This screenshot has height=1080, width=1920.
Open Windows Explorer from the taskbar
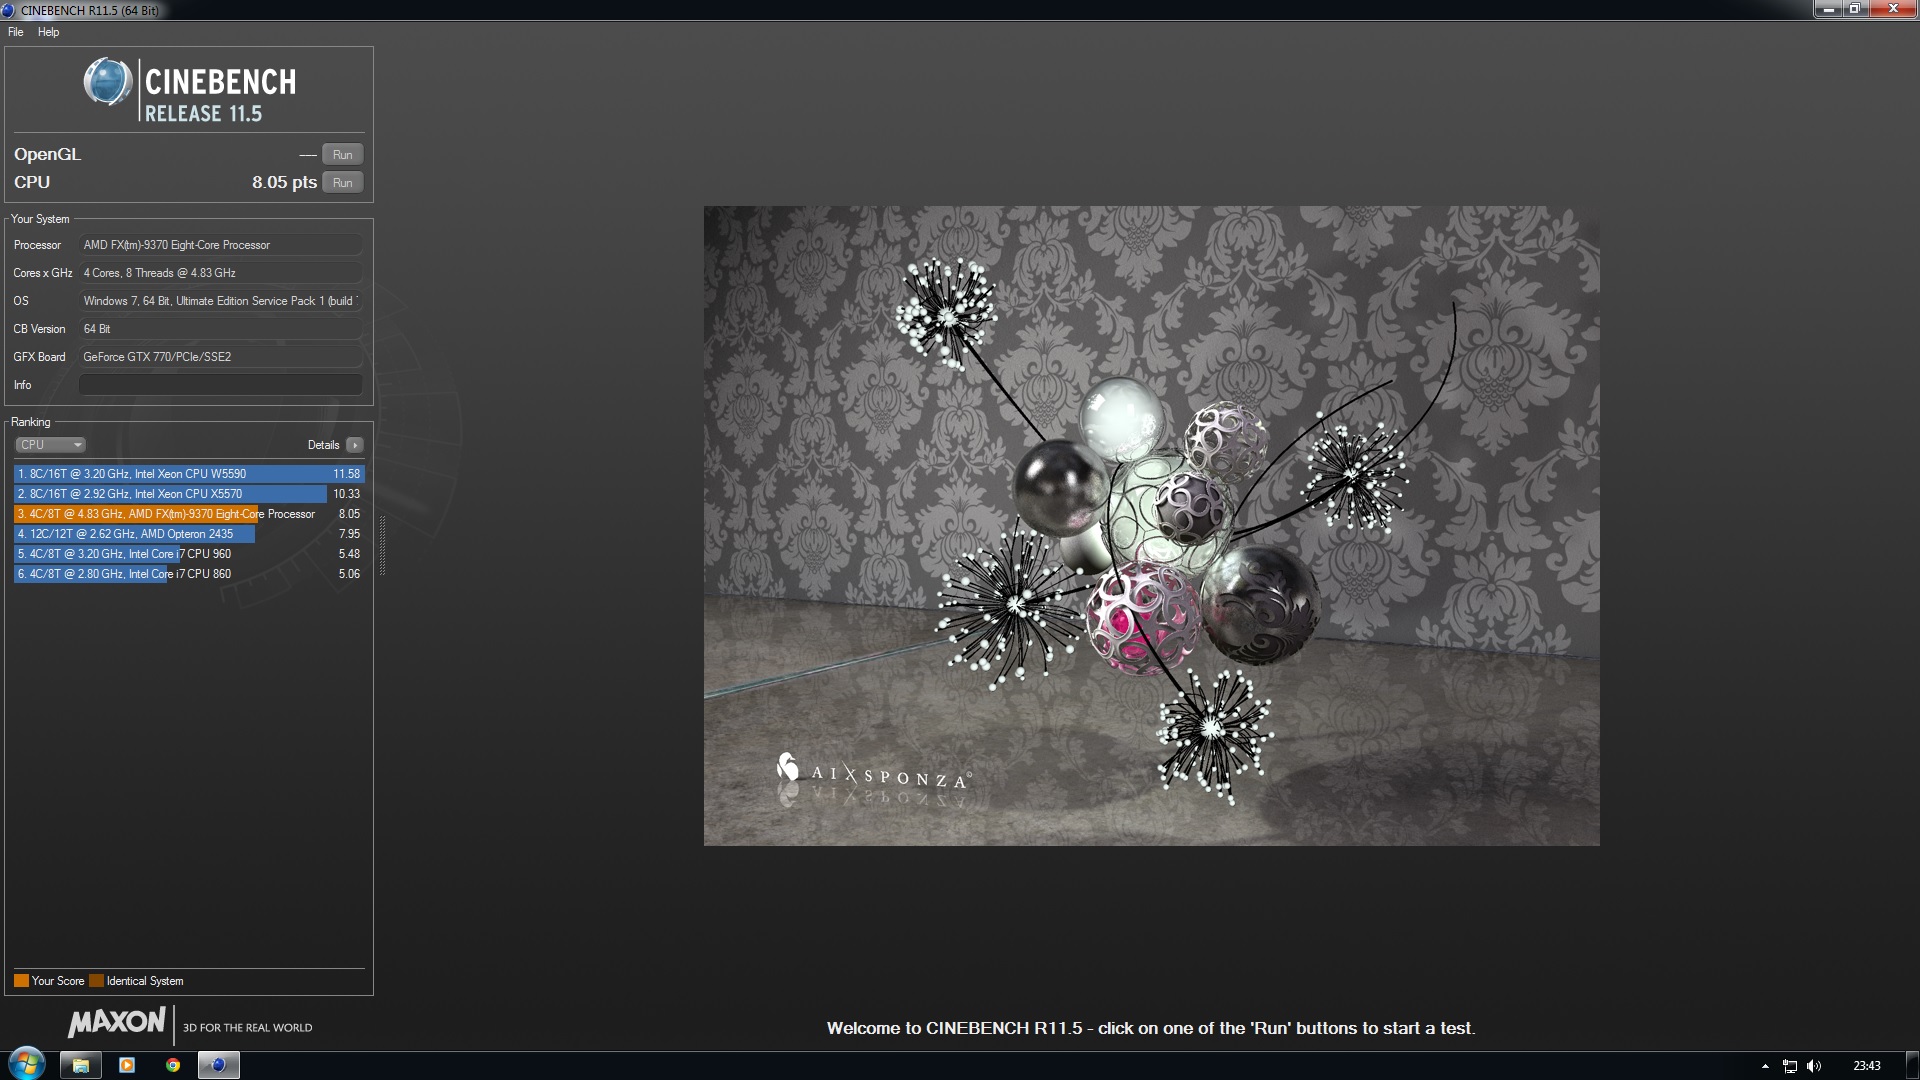tap(81, 1066)
